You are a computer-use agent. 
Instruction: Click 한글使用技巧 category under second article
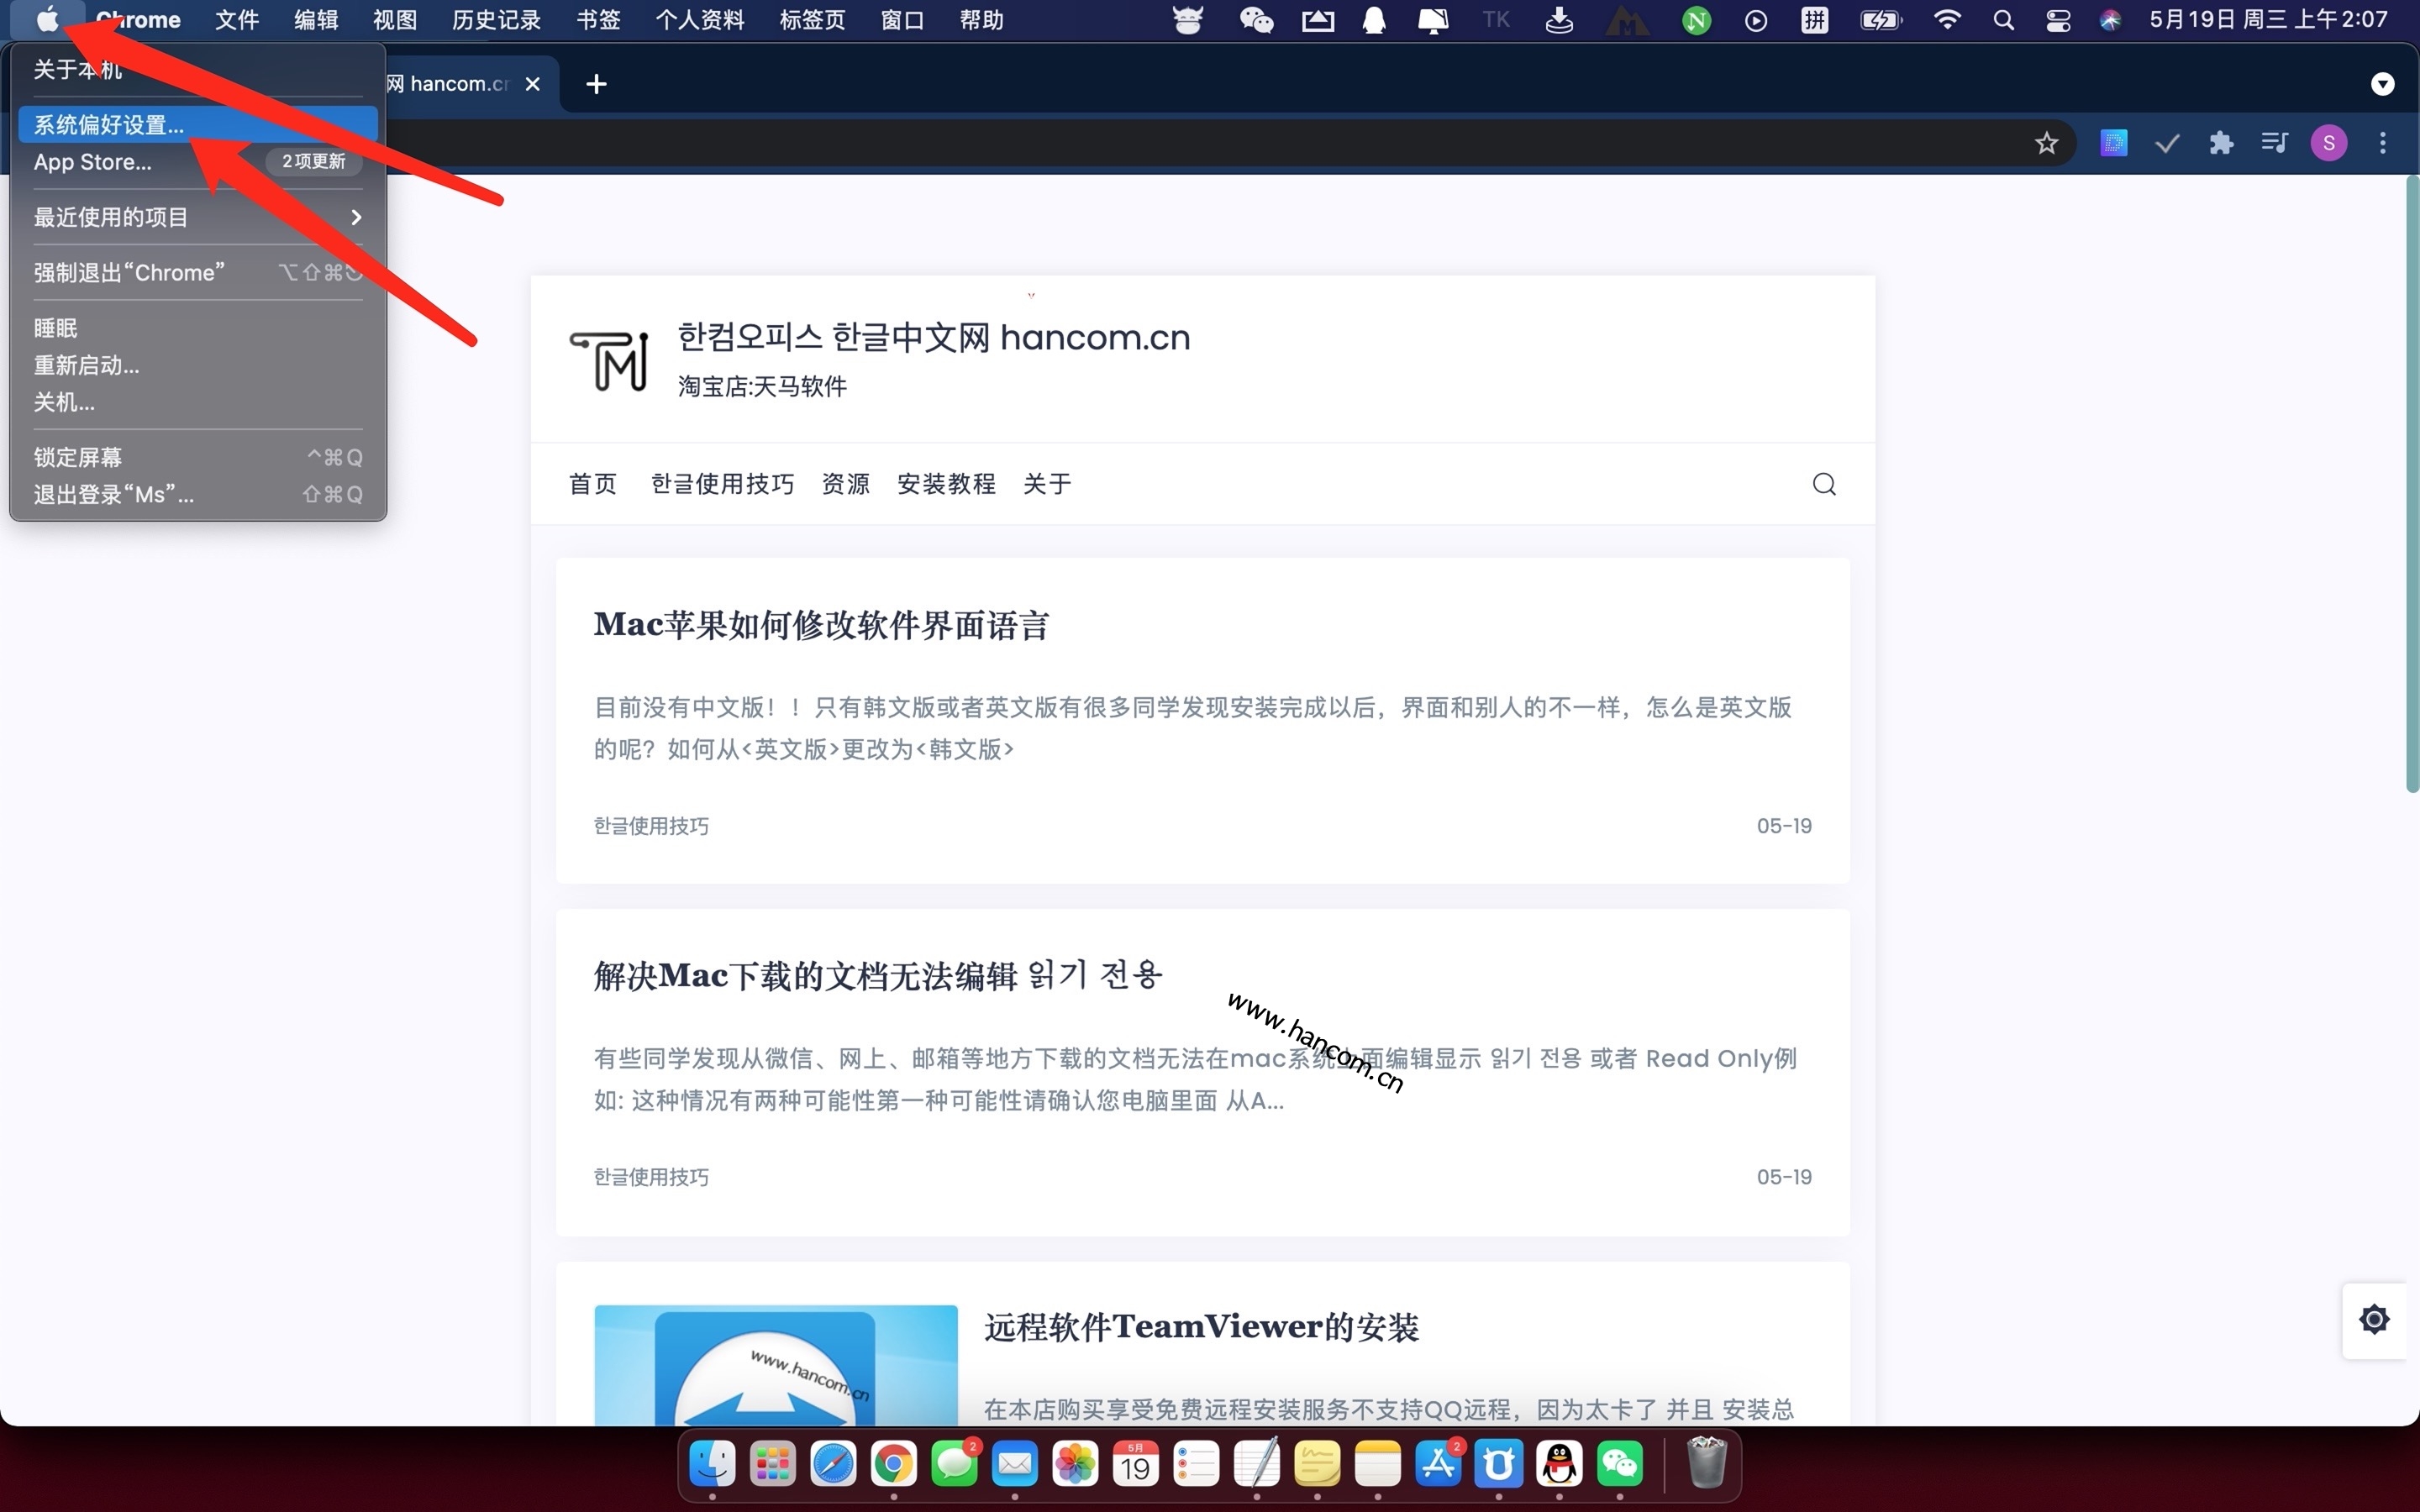click(651, 1177)
